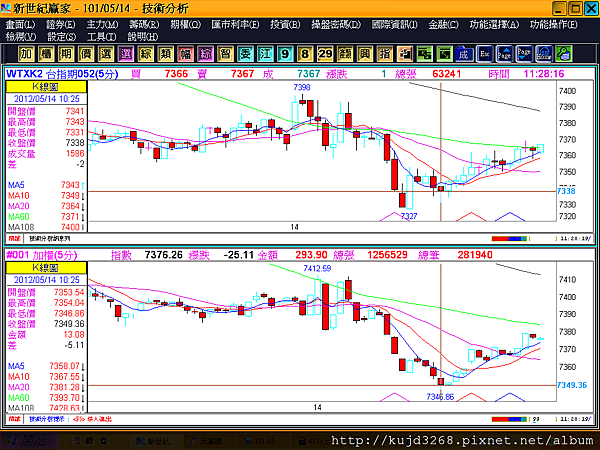Open the 功能操作(E) menu
The height and width of the screenshot is (450, 600).
tap(553, 24)
